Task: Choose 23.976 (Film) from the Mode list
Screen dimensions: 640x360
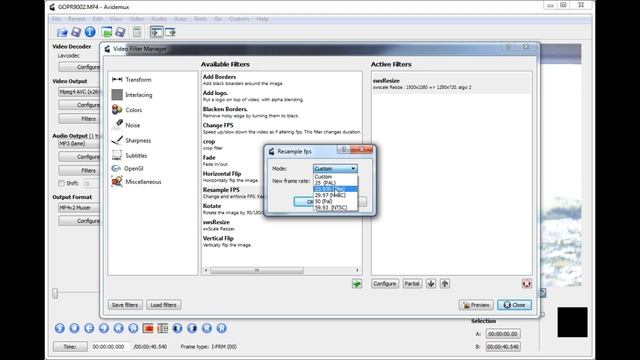Action: [x=335, y=189]
